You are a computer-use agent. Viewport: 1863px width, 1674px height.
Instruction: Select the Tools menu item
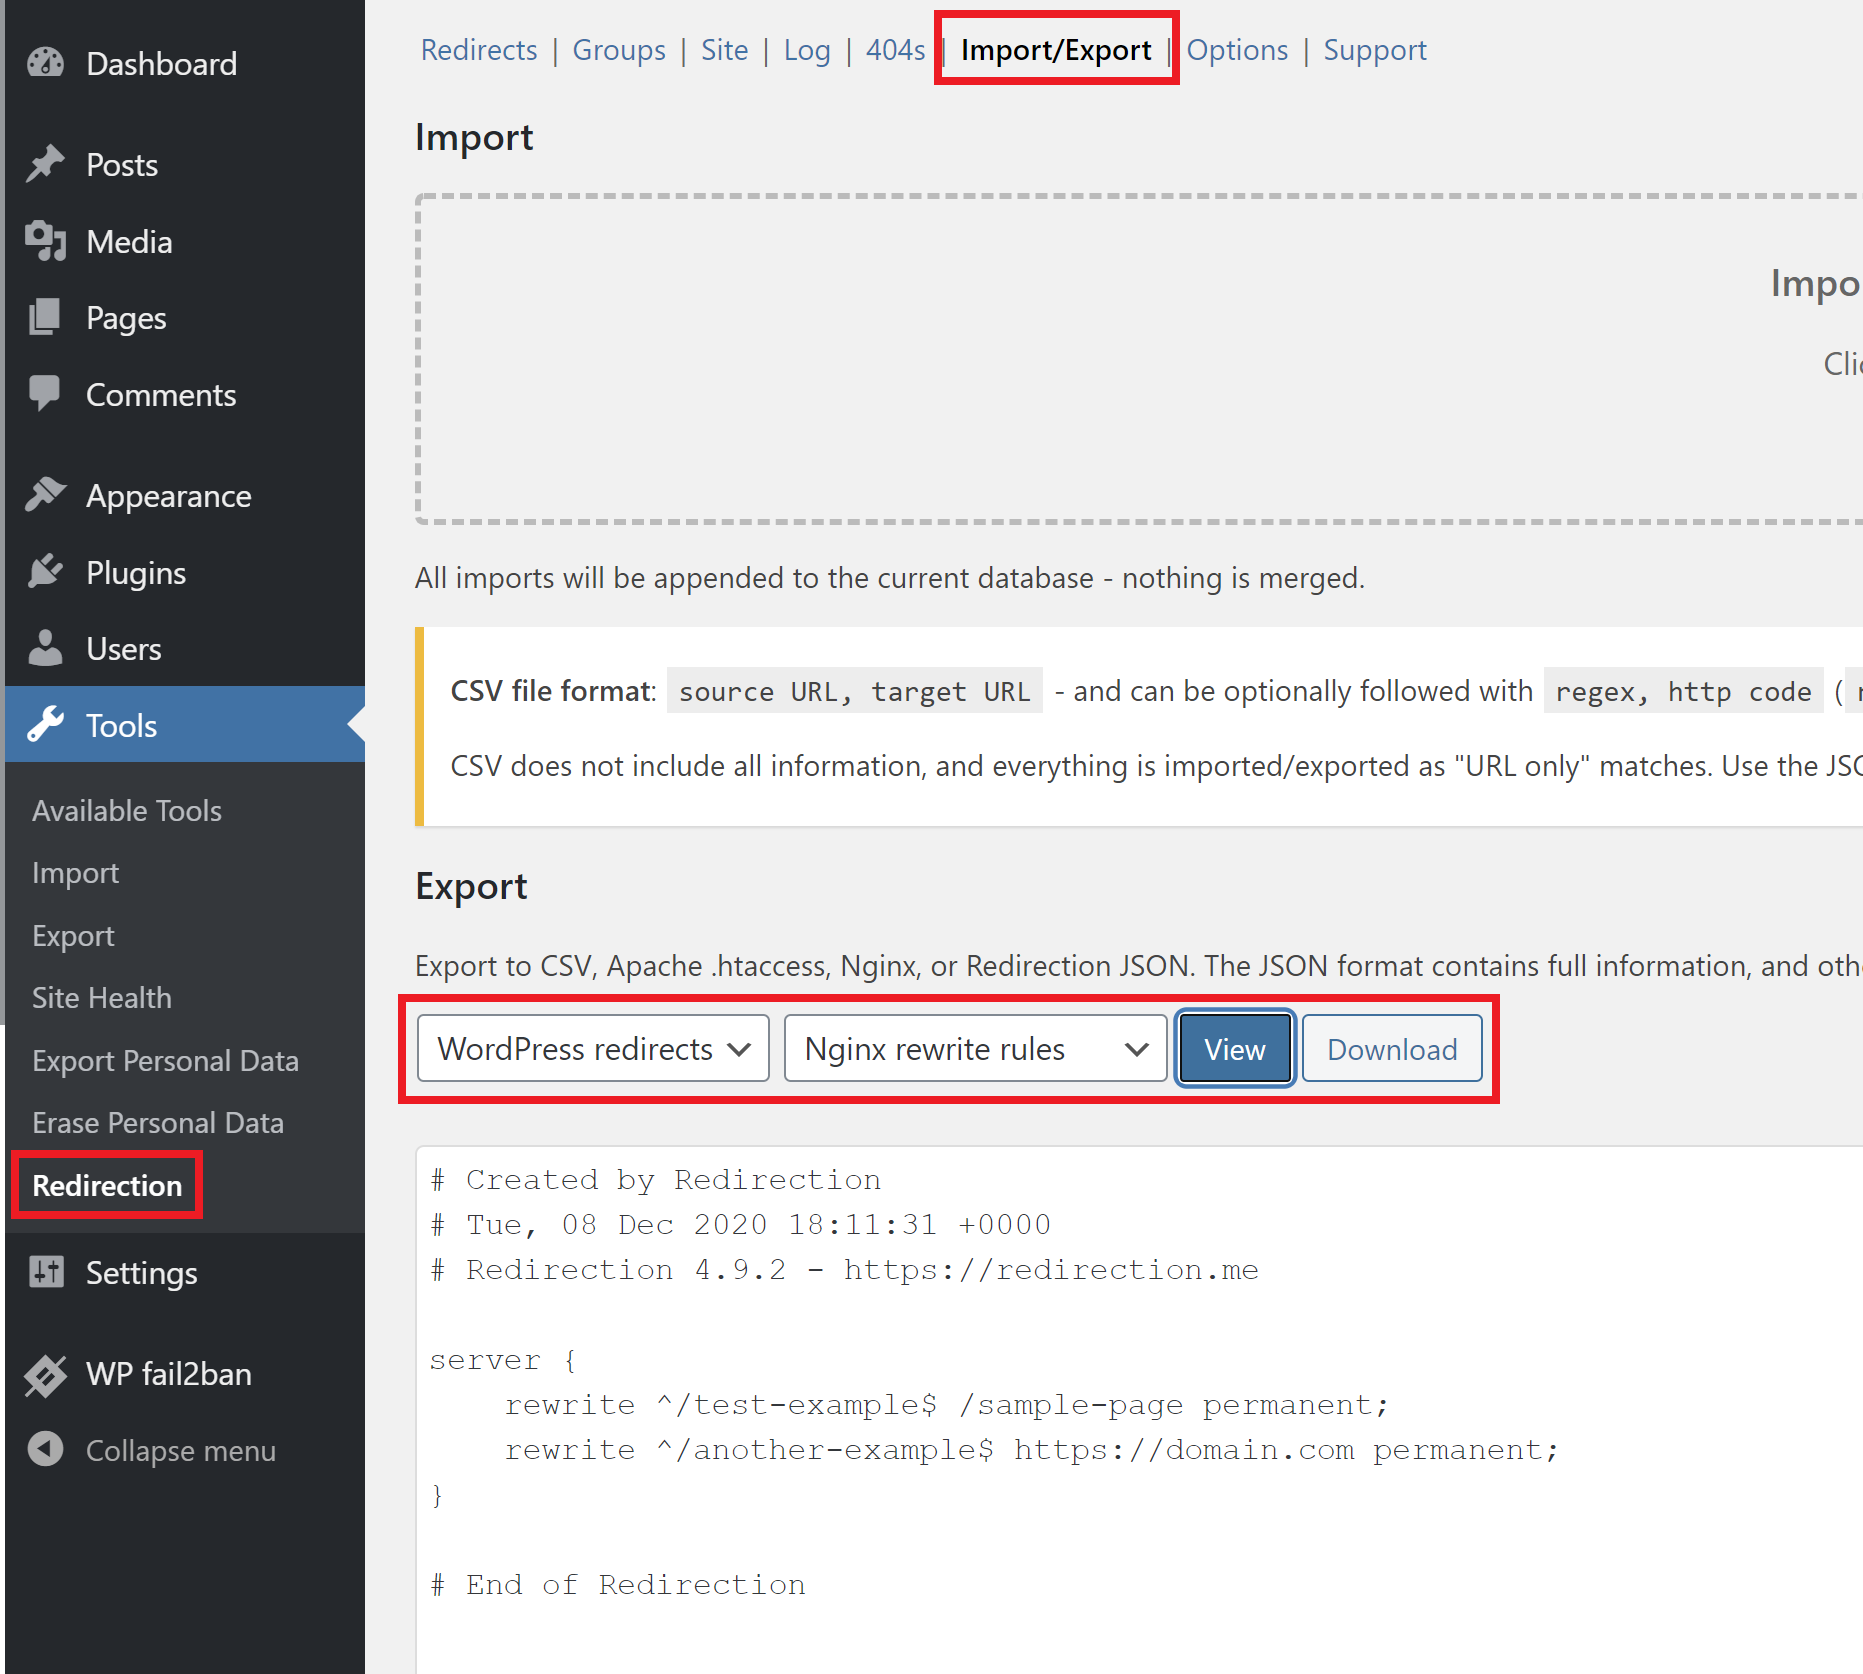(x=185, y=725)
